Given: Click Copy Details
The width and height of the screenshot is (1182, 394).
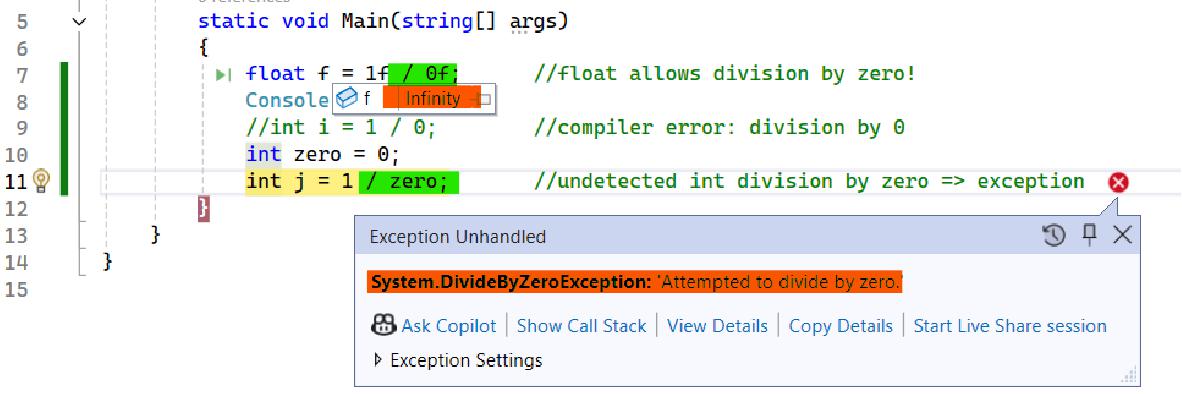Looking at the screenshot, I should [841, 326].
